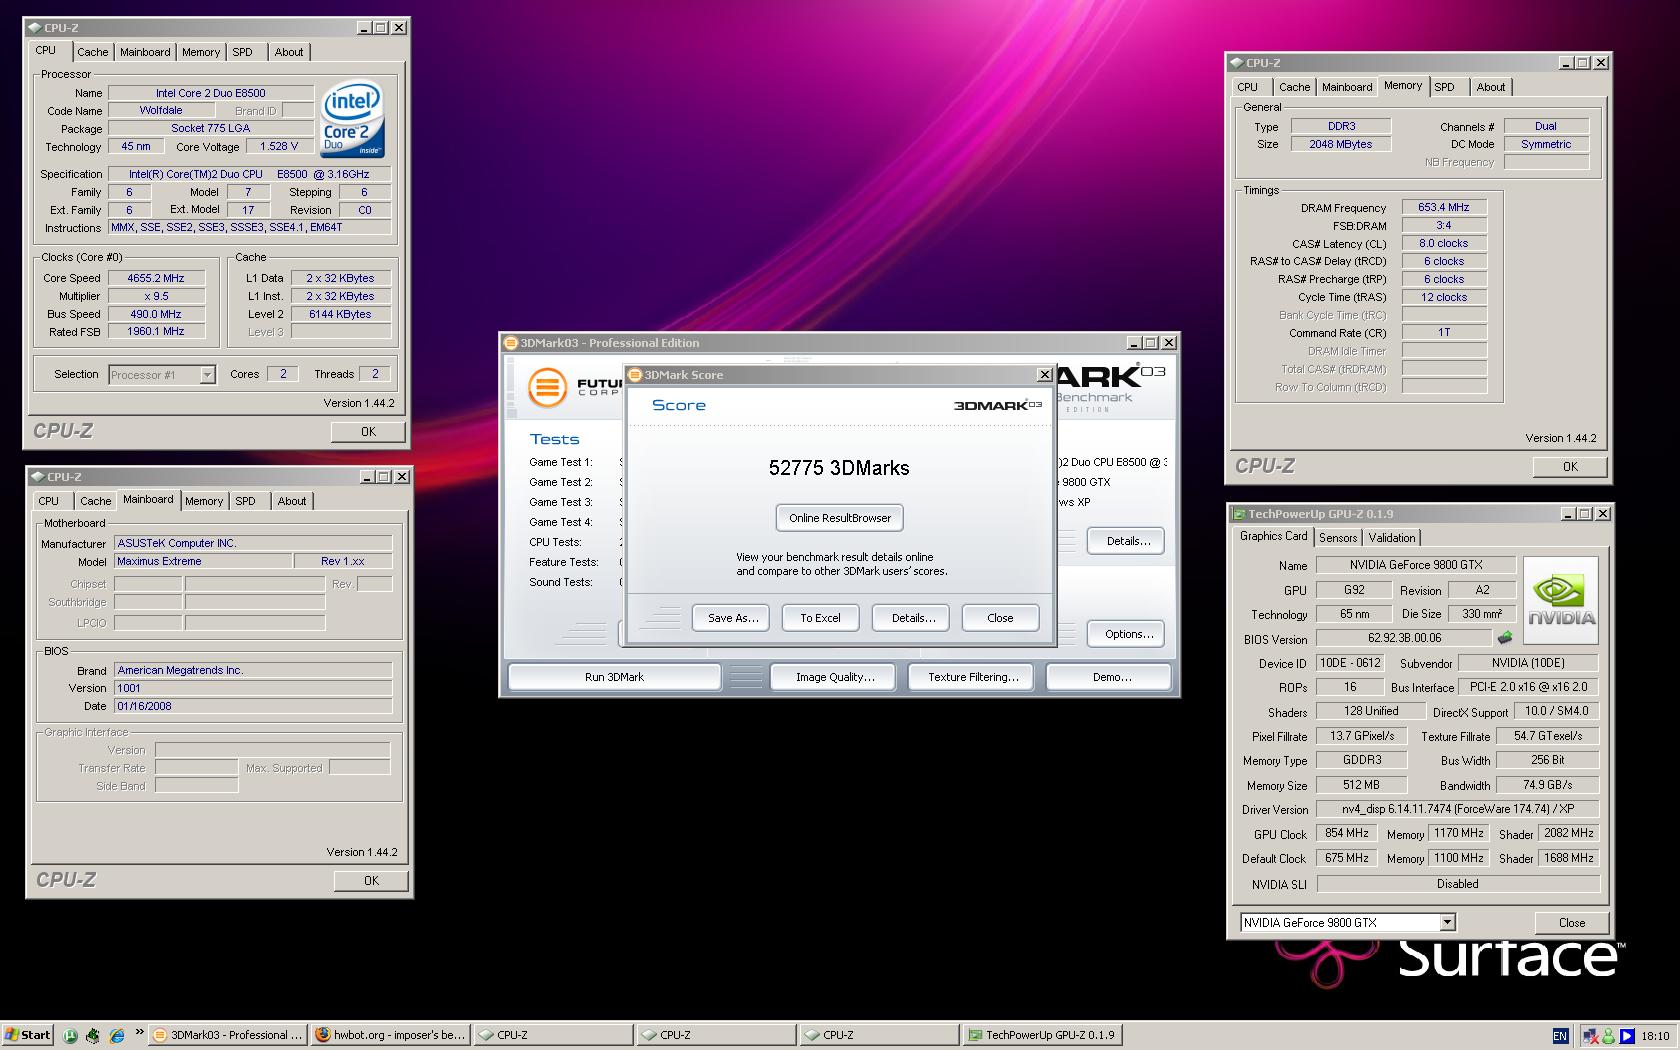1680x1050 pixels.
Task: Click the 3DMark Score dialog title icon
Action: 634,375
